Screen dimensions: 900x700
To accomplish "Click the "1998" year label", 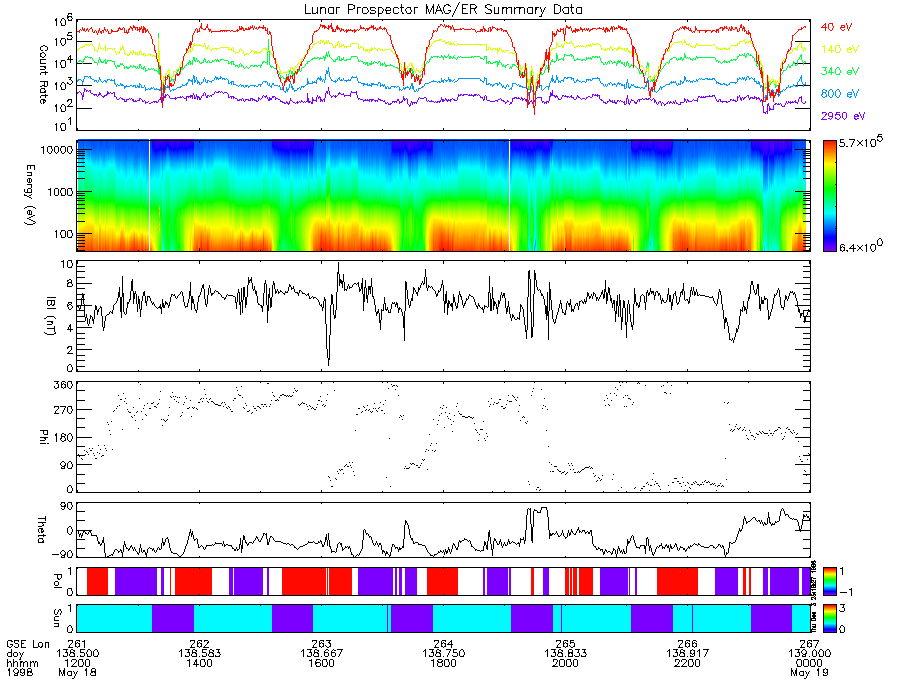I will (x=20, y=672).
